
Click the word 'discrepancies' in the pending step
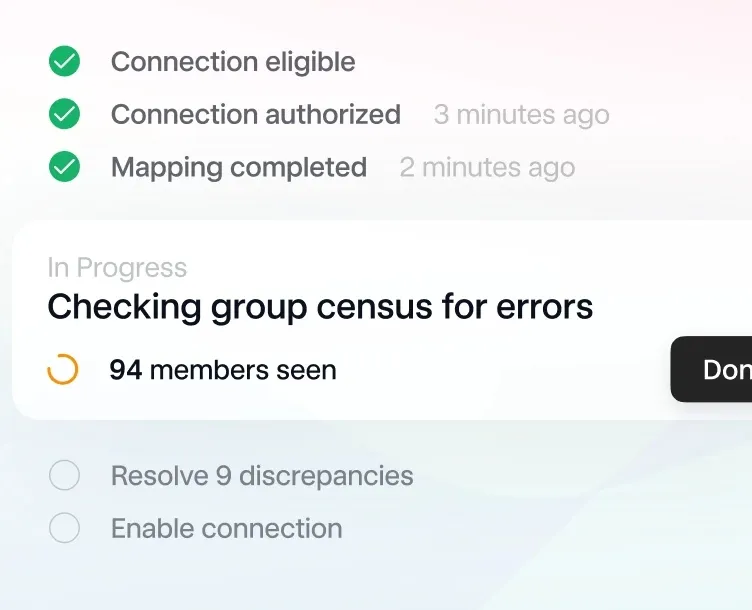click(326, 476)
